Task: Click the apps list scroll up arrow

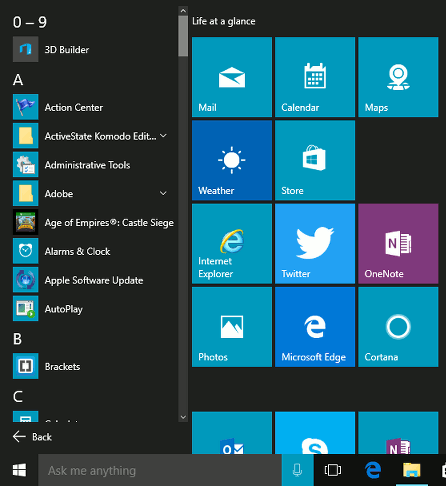Action: (x=183, y=11)
